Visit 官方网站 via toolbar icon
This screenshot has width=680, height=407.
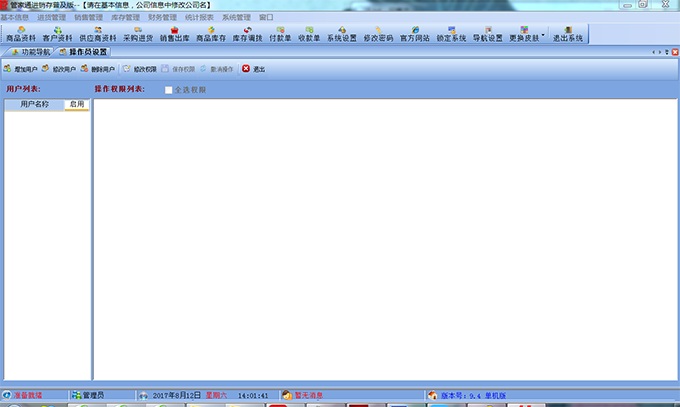415,34
